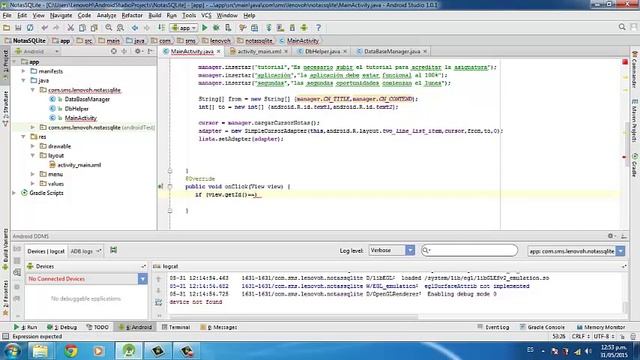Click the logcat search input field
The height and width of the screenshot is (360, 640).
(469, 250)
